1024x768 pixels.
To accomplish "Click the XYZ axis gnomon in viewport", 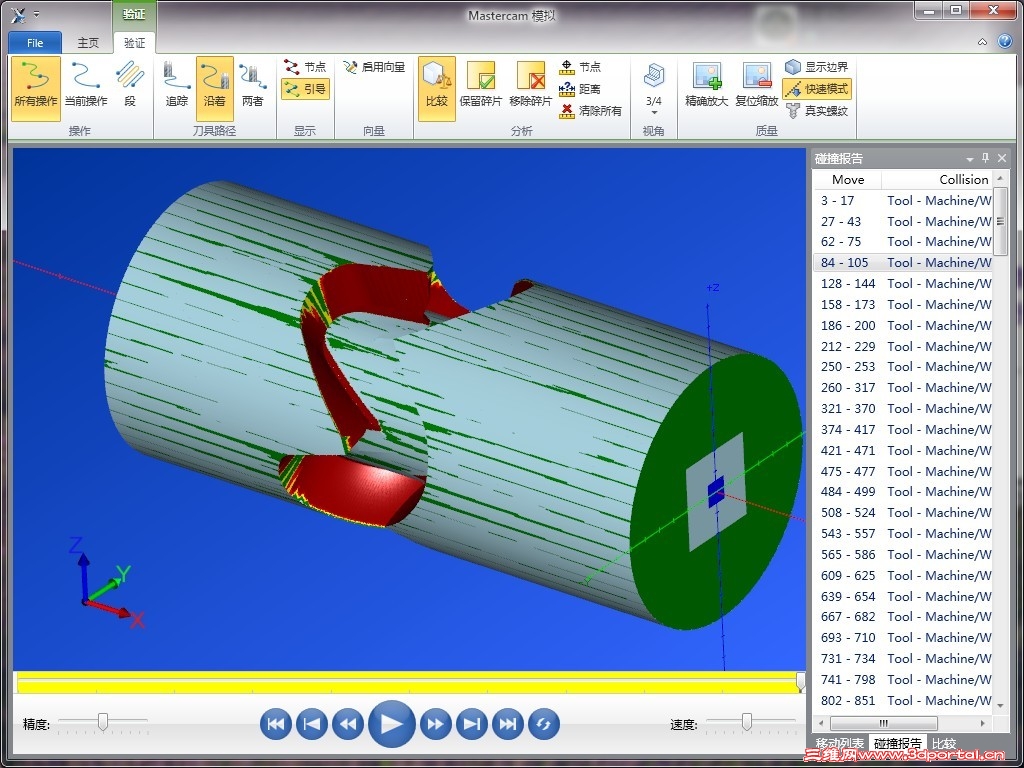I will 106,583.
